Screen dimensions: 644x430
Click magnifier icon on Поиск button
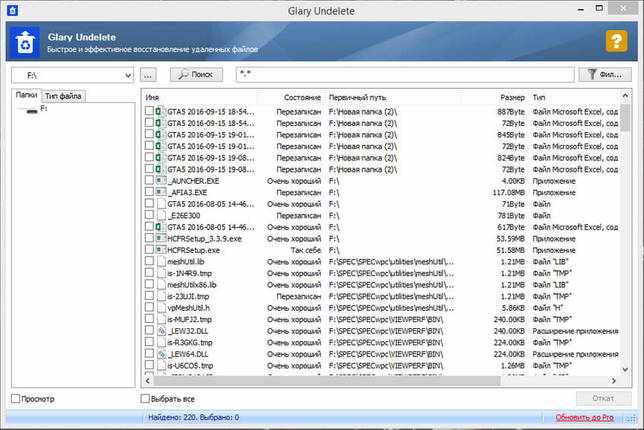183,74
